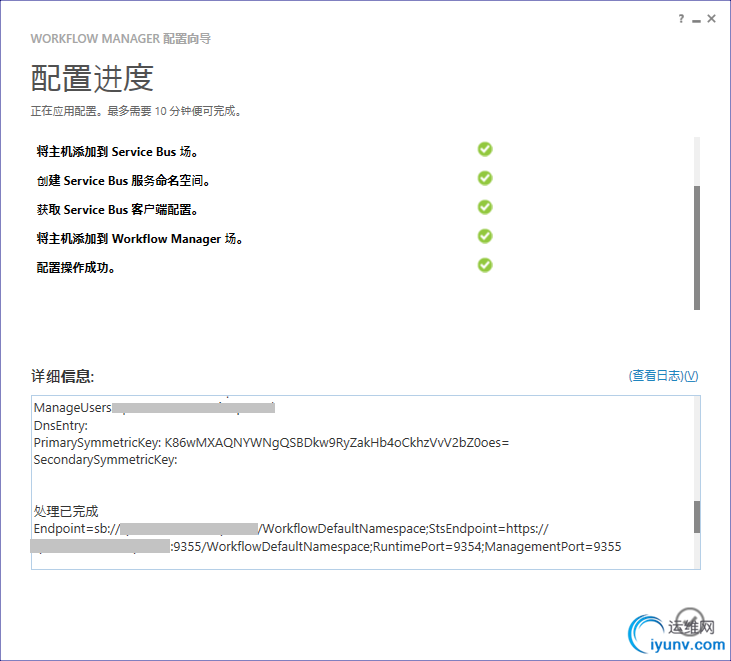Click green check beside 获取 Service Bus 客户端配置
The height and width of the screenshot is (661, 731).
pos(485,207)
